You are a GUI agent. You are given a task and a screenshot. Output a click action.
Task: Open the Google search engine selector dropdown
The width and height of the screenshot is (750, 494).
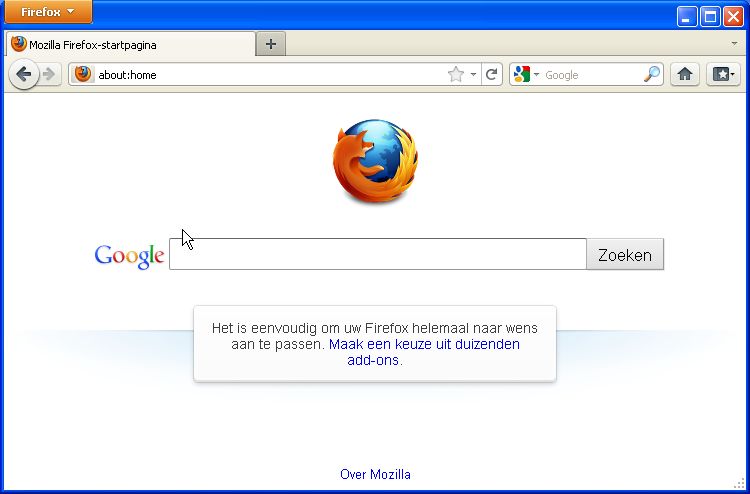pos(526,74)
